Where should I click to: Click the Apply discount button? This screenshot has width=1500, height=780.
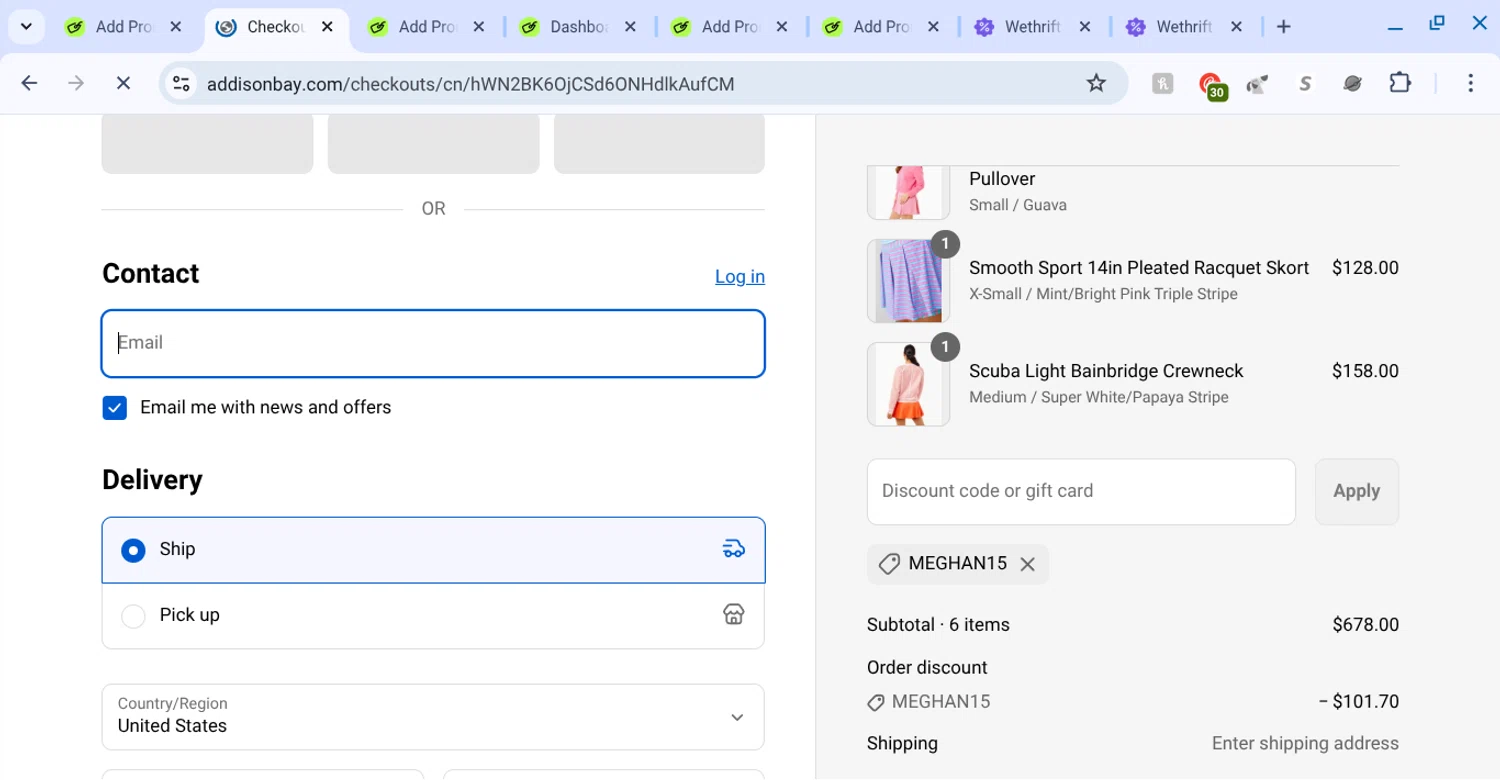pos(1356,492)
